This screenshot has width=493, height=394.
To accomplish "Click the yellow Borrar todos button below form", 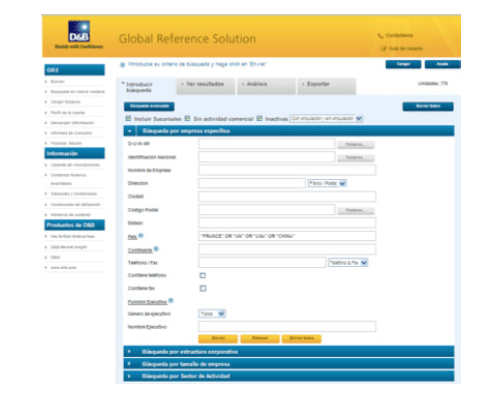I will pos(301,338).
